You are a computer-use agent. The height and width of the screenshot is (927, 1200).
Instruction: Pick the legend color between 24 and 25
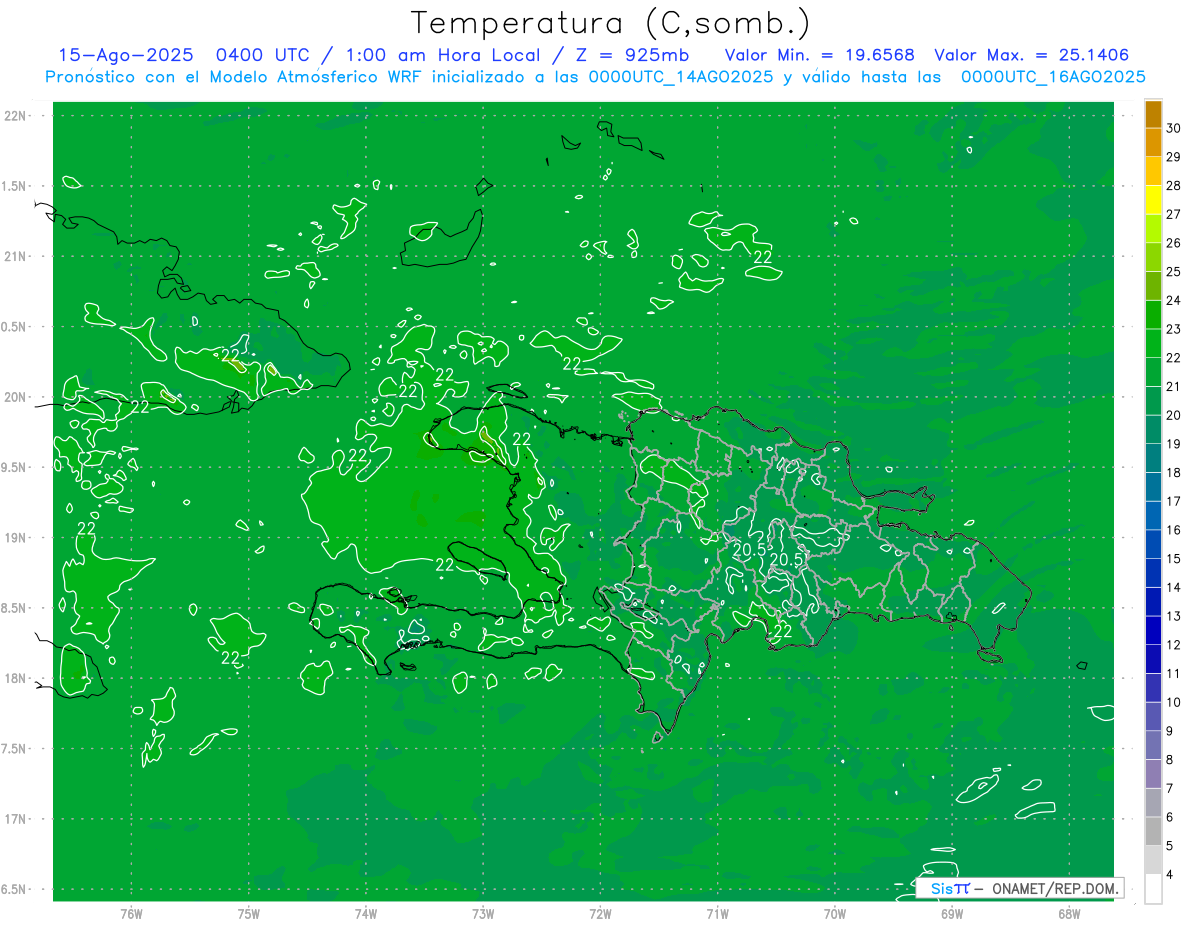click(x=1153, y=285)
